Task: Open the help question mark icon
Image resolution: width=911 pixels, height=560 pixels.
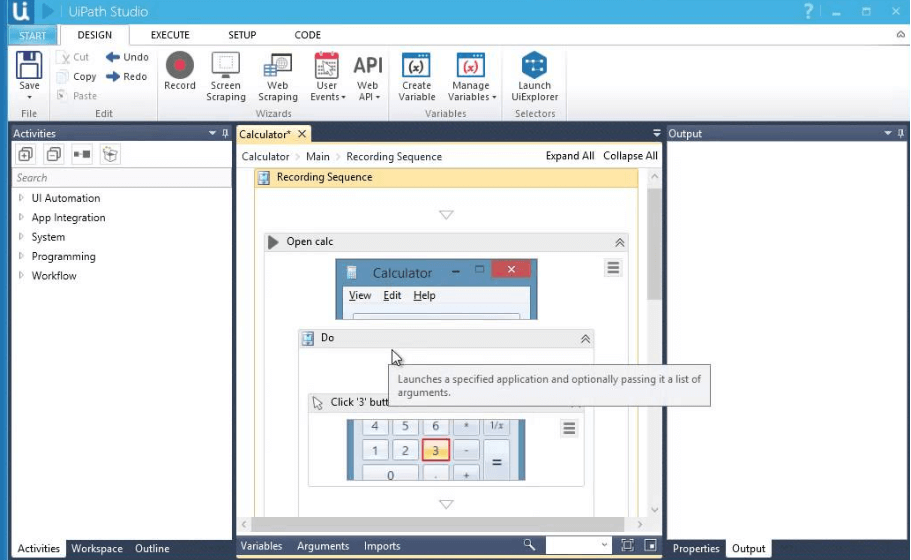Action: pos(808,11)
